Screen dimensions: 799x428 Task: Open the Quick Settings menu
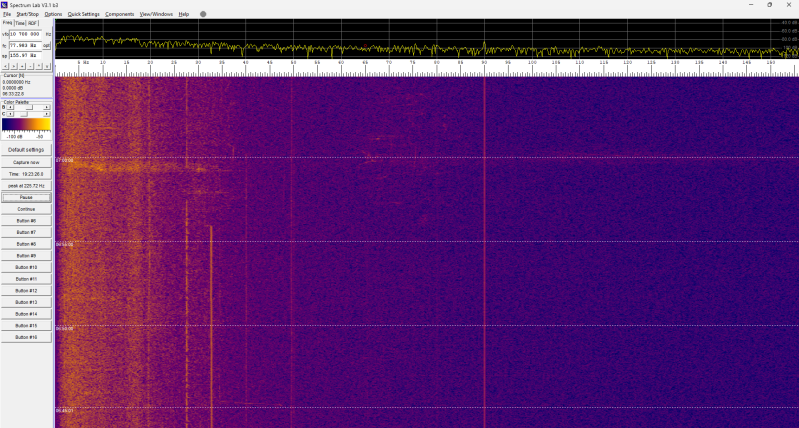click(84, 14)
